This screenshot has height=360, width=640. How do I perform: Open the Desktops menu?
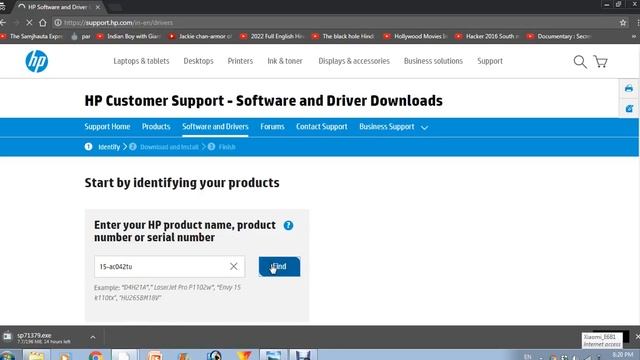tap(198, 61)
